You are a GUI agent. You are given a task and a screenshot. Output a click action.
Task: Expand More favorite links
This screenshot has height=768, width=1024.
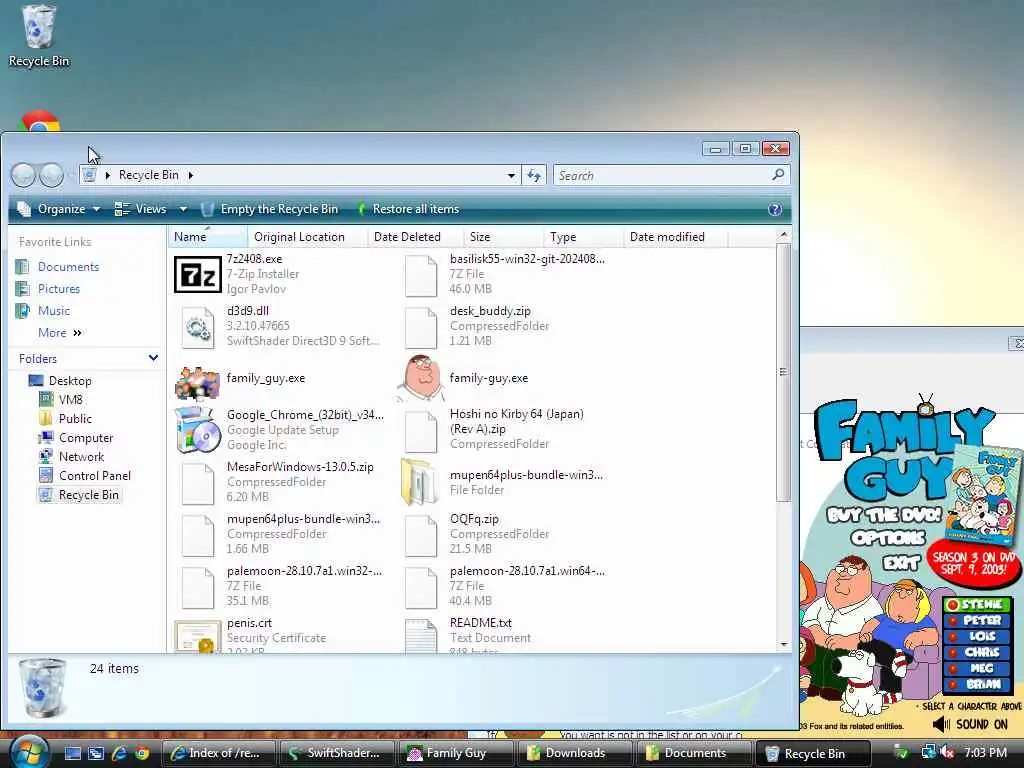pos(60,332)
